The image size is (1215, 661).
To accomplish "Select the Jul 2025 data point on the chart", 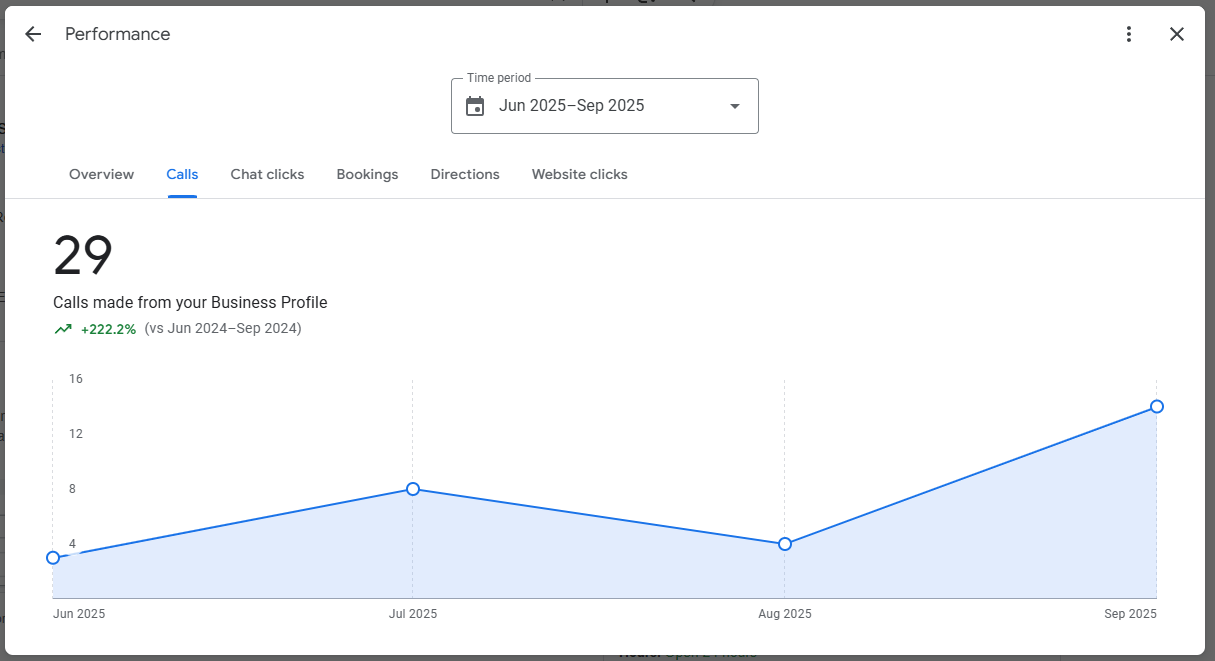I will (413, 489).
